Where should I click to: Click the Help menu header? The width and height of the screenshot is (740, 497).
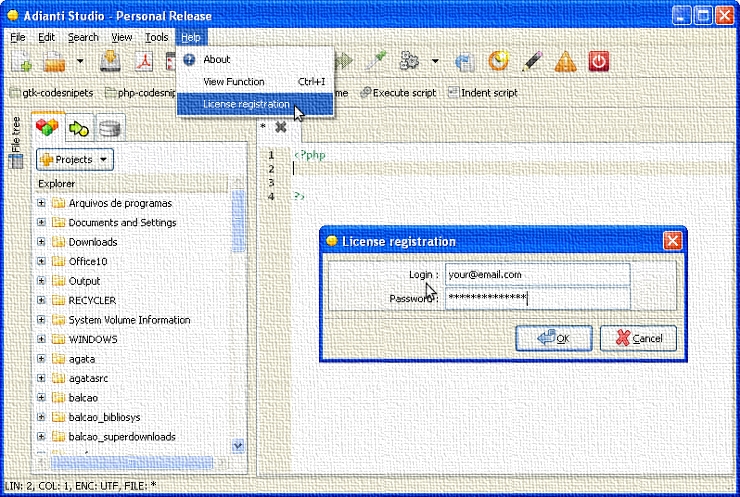191,37
